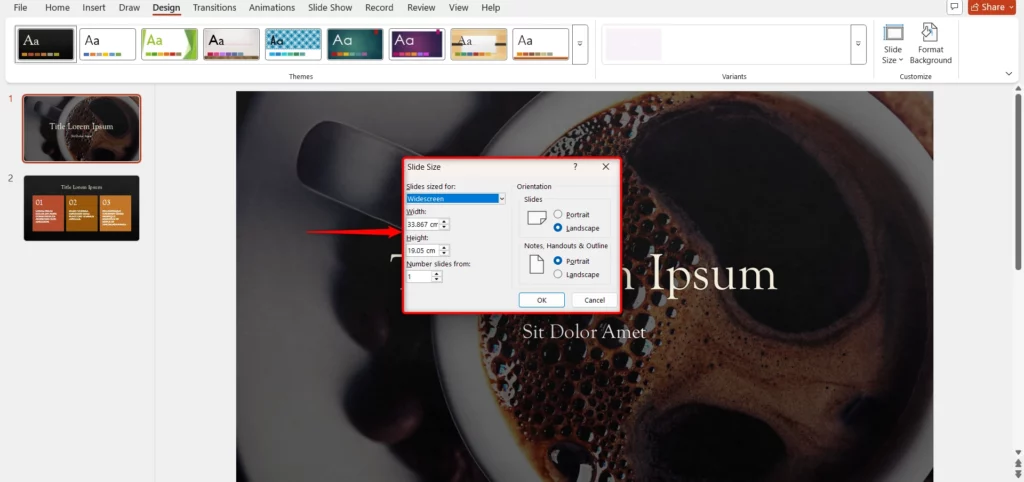Apply the purple gradient theme
This screenshot has width=1024, height=482.
(417, 44)
